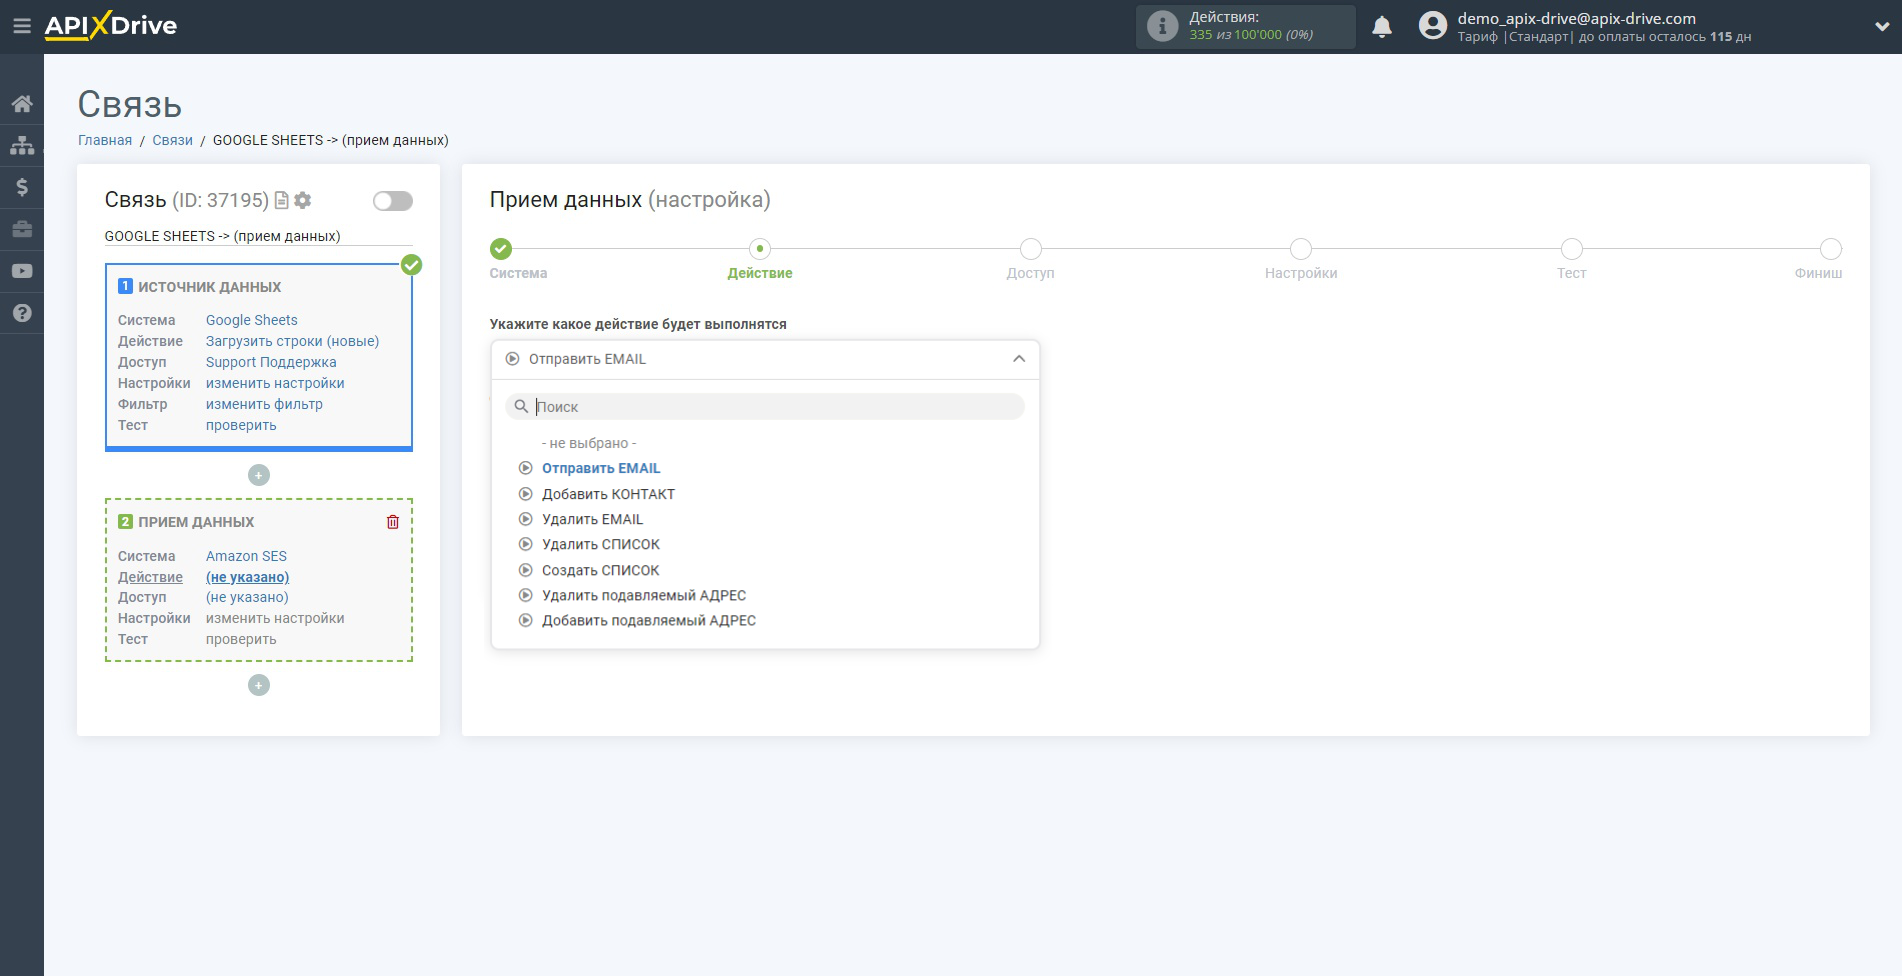Image resolution: width=1902 pixels, height=976 pixels.
Task: Click Загрузить строки (новые) link
Action: [x=293, y=341]
